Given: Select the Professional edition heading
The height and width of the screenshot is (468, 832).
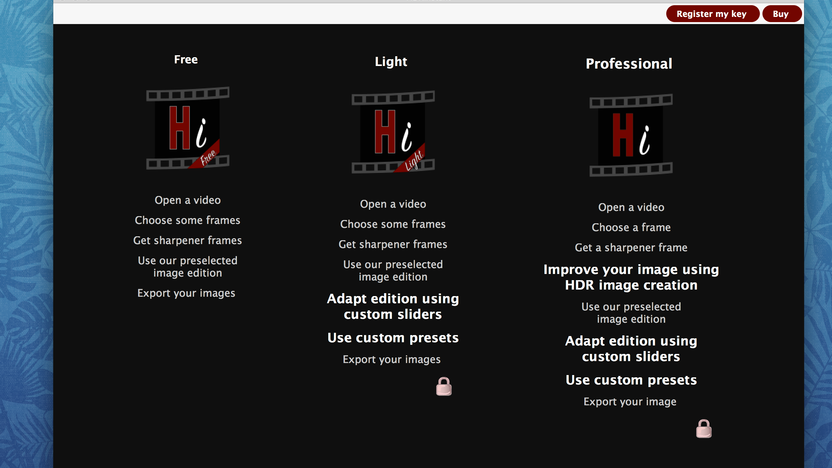Looking at the screenshot, I should click(x=629, y=64).
